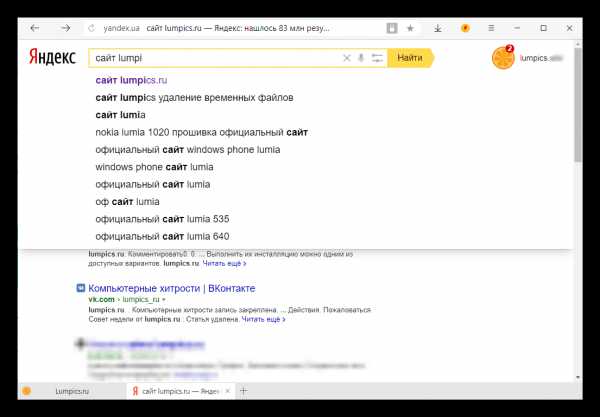This screenshot has height=417, width=600.
Task: Click the orange extension icon in toolbar
Action: pyautogui.click(x=465, y=28)
